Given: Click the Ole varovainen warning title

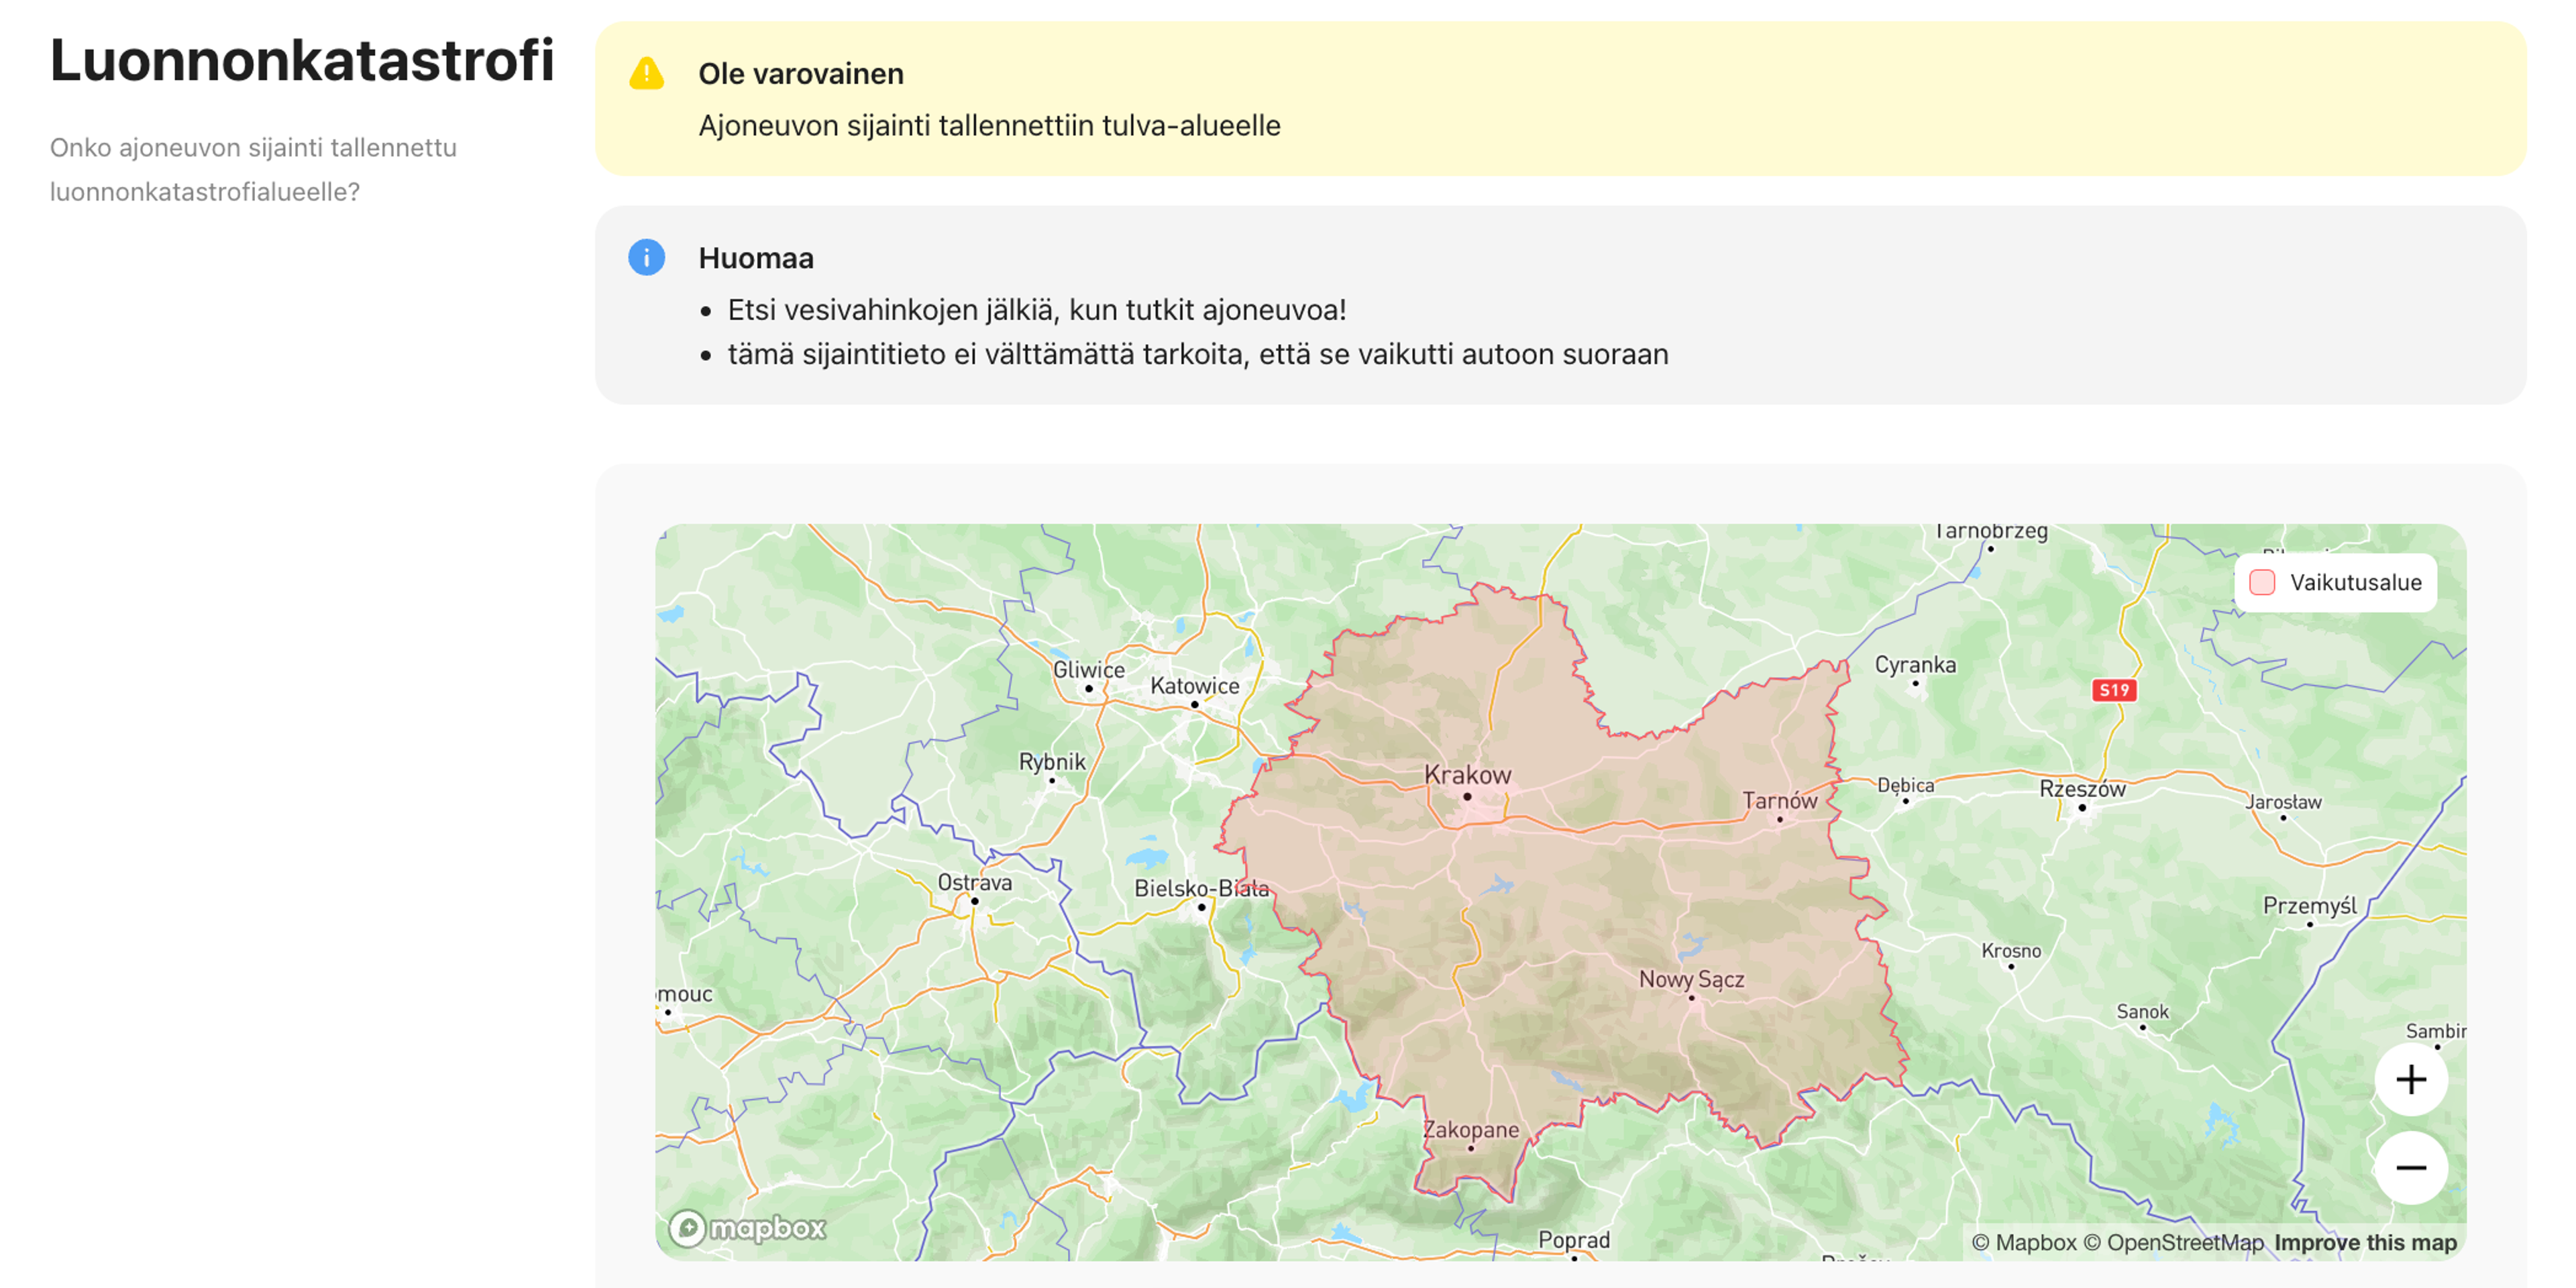Looking at the screenshot, I should tap(800, 74).
